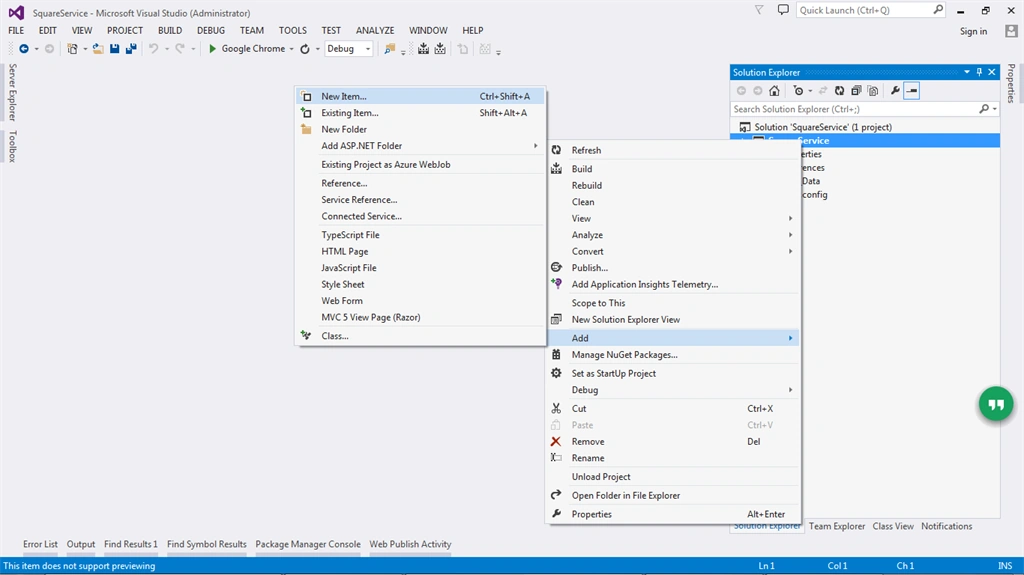Image resolution: width=1024 pixels, height=575 pixels.
Task: Open Properties wrench icon in Solution Explorer
Action: point(895,91)
